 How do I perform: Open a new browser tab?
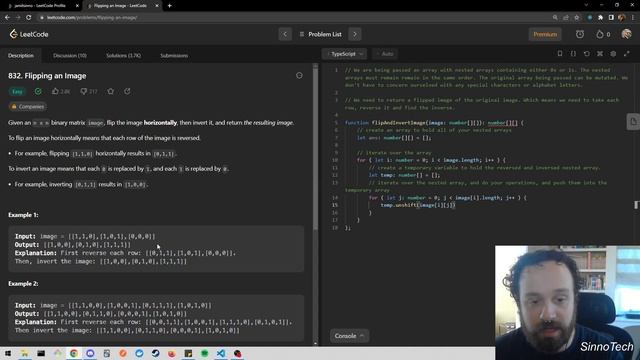tap(169, 6)
